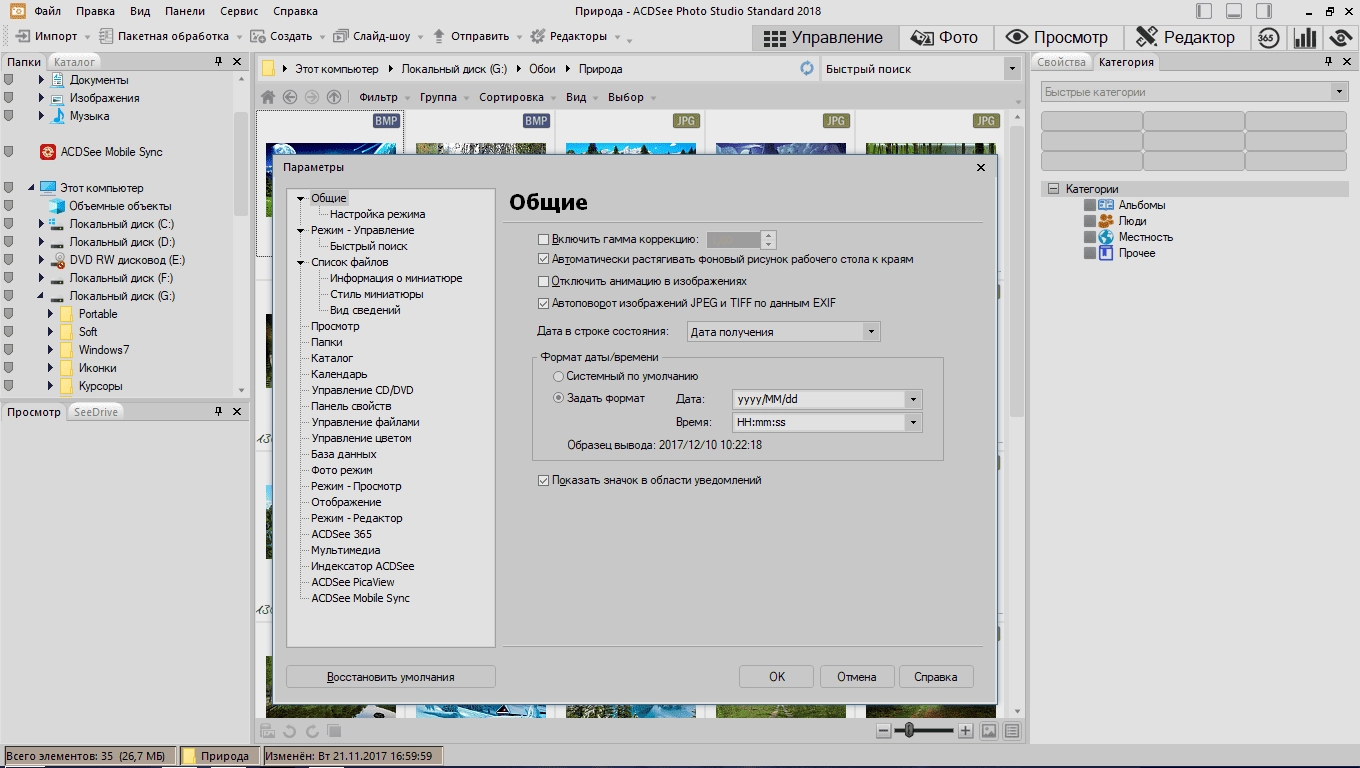Go up one folder with up arrow icon
The width and height of the screenshot is (1360, 768).
pos(334,97)
